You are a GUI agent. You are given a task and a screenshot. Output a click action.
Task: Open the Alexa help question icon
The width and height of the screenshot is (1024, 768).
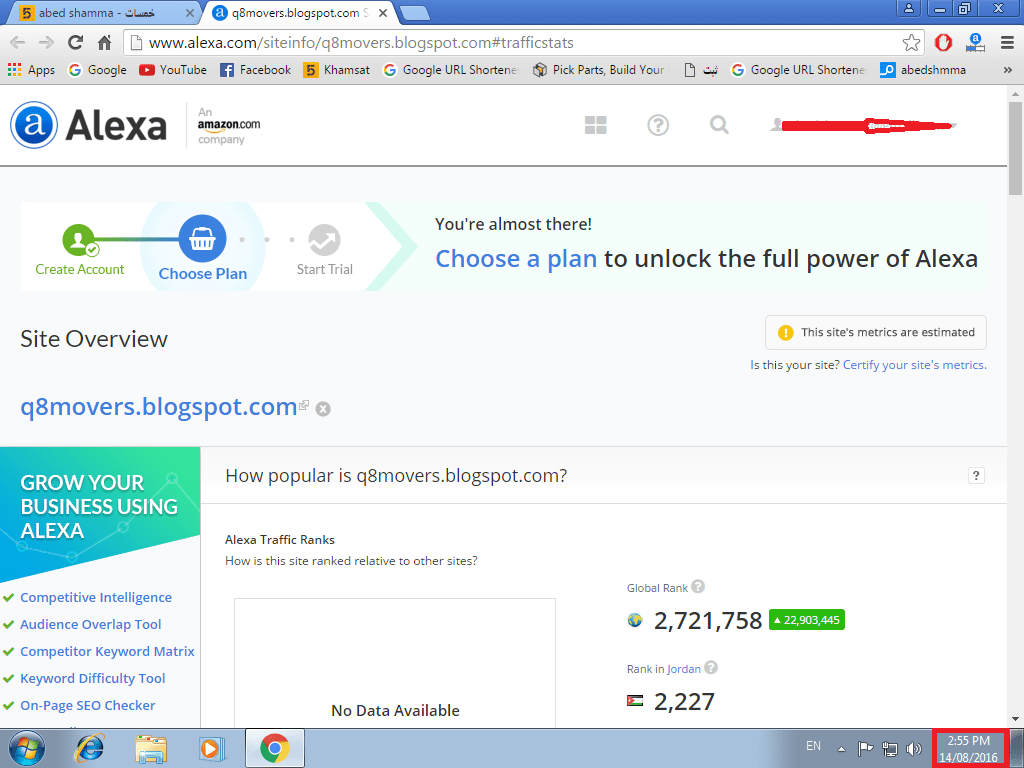point(658,125)
